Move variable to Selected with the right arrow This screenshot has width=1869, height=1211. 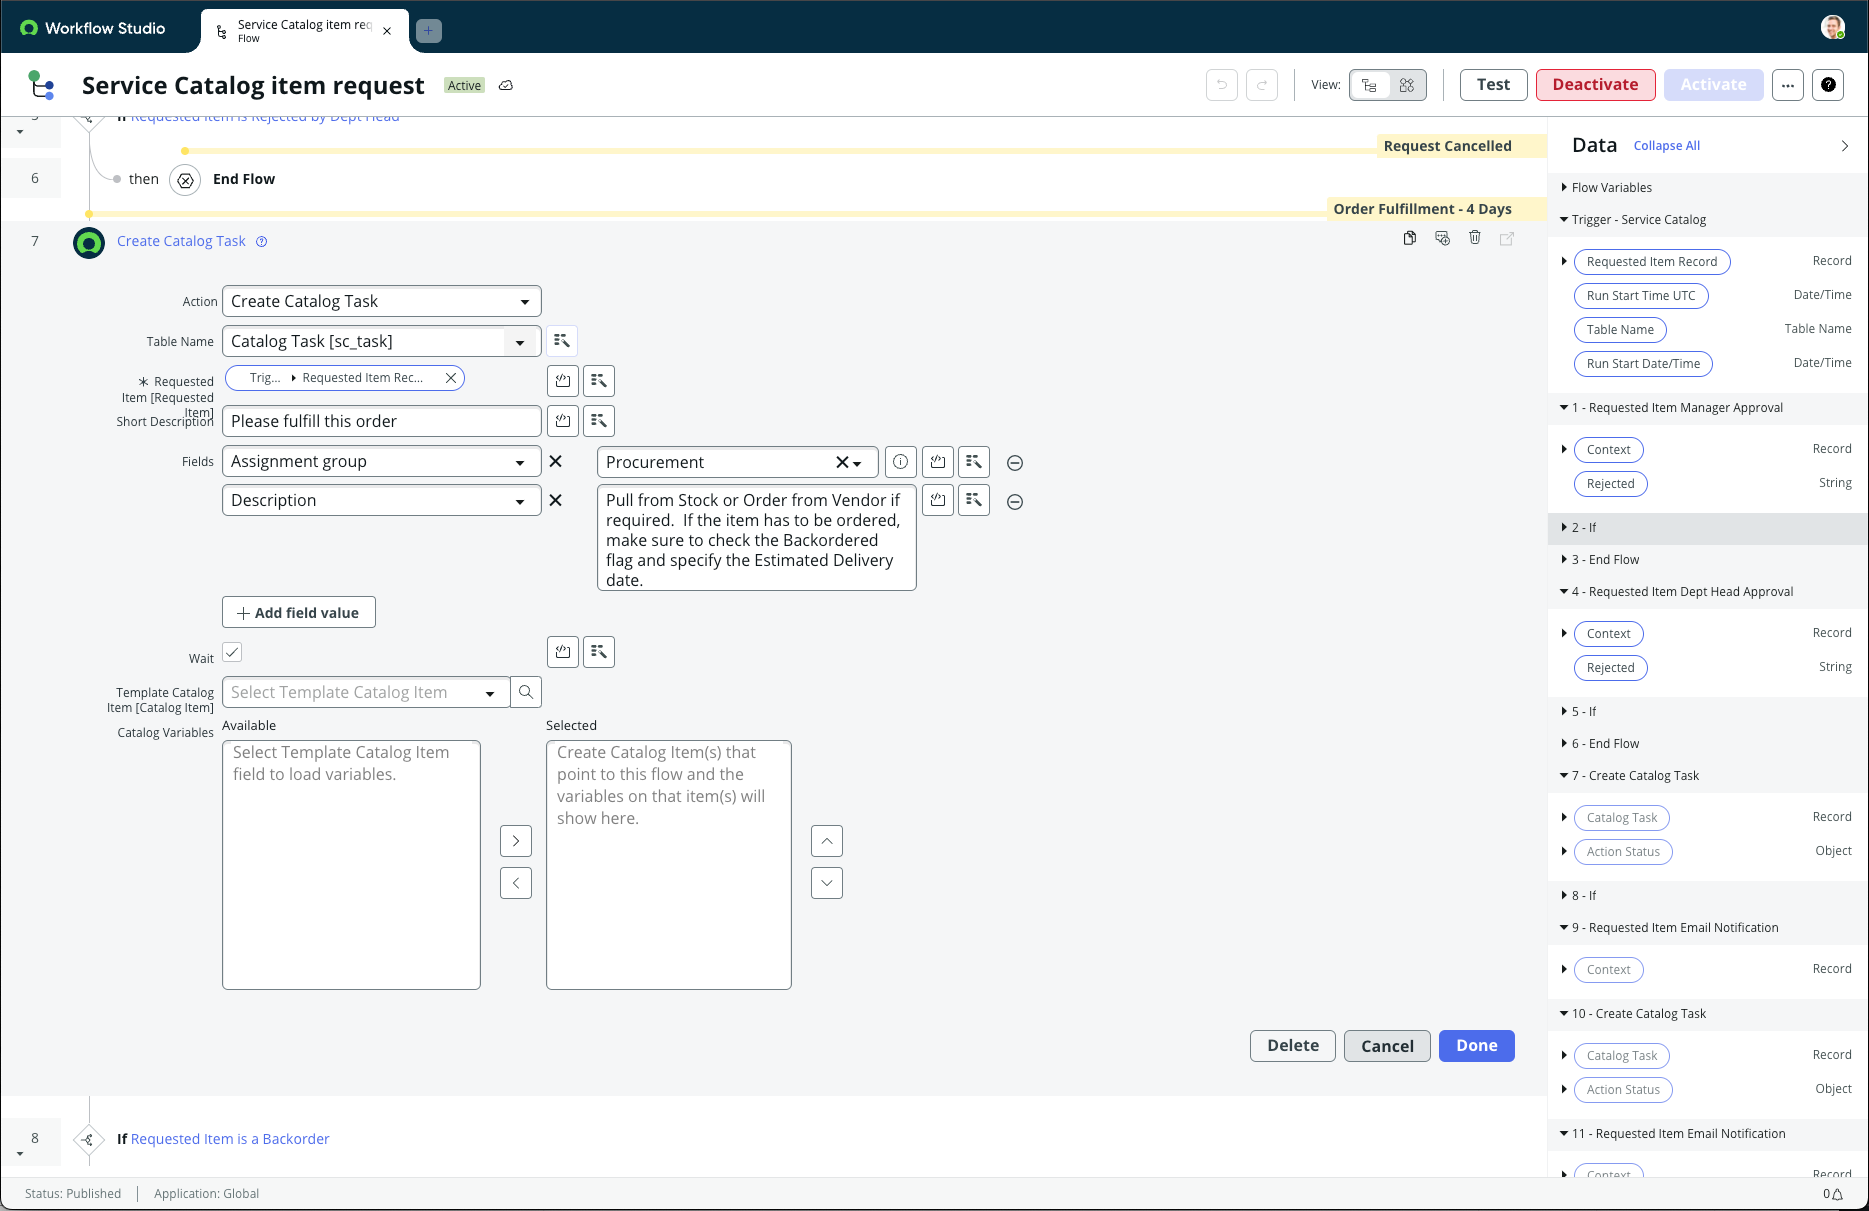[516, 841]
